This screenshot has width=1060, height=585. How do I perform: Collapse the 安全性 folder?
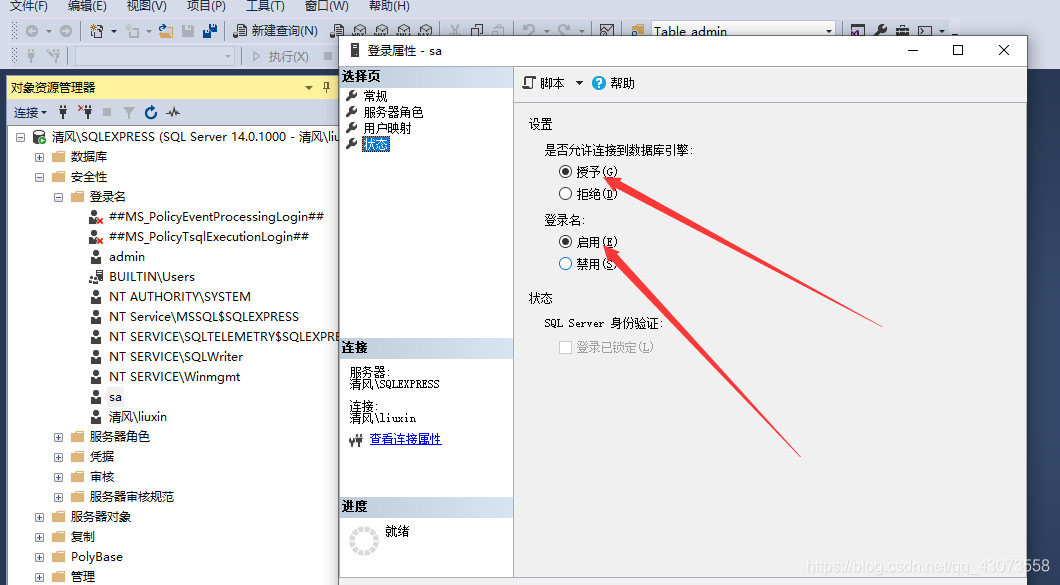tap(39, 177)
